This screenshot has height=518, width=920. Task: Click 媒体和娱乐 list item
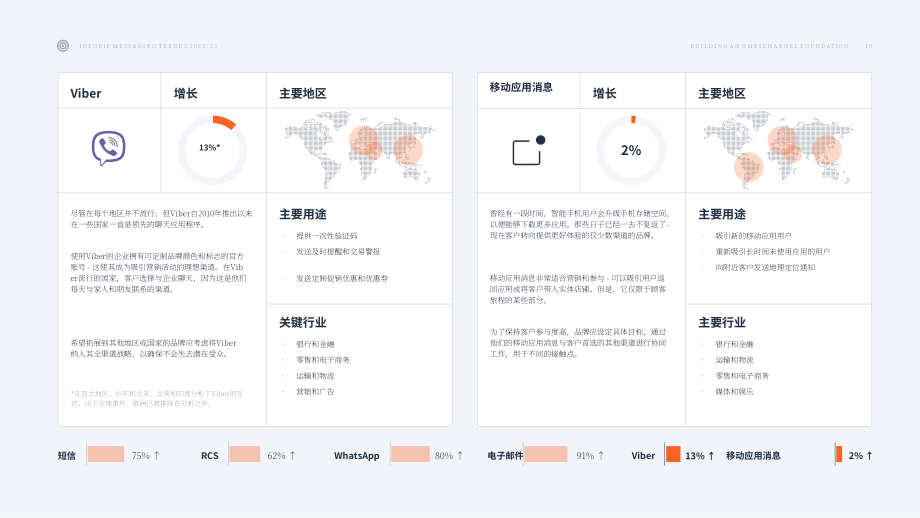click(734, 392)
